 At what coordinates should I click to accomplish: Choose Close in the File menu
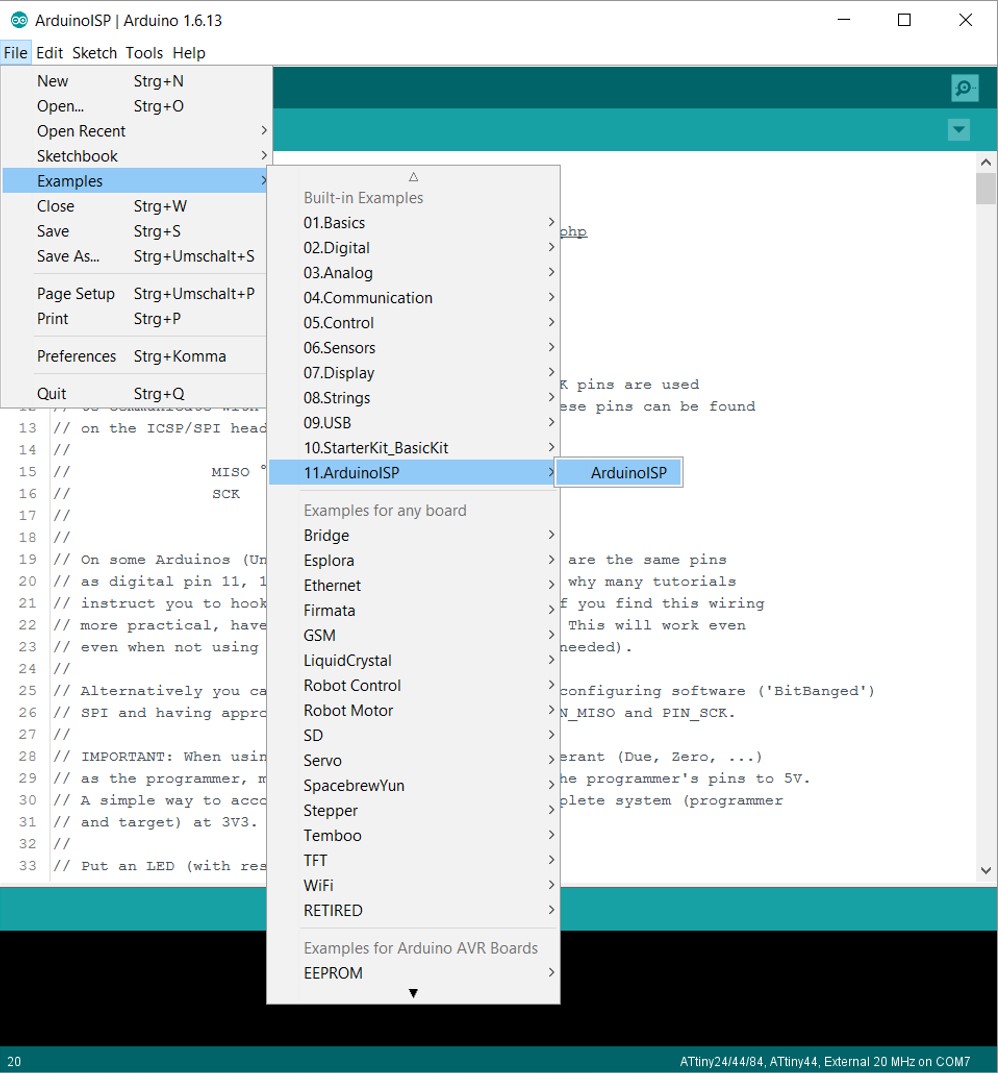pos(135,206)
